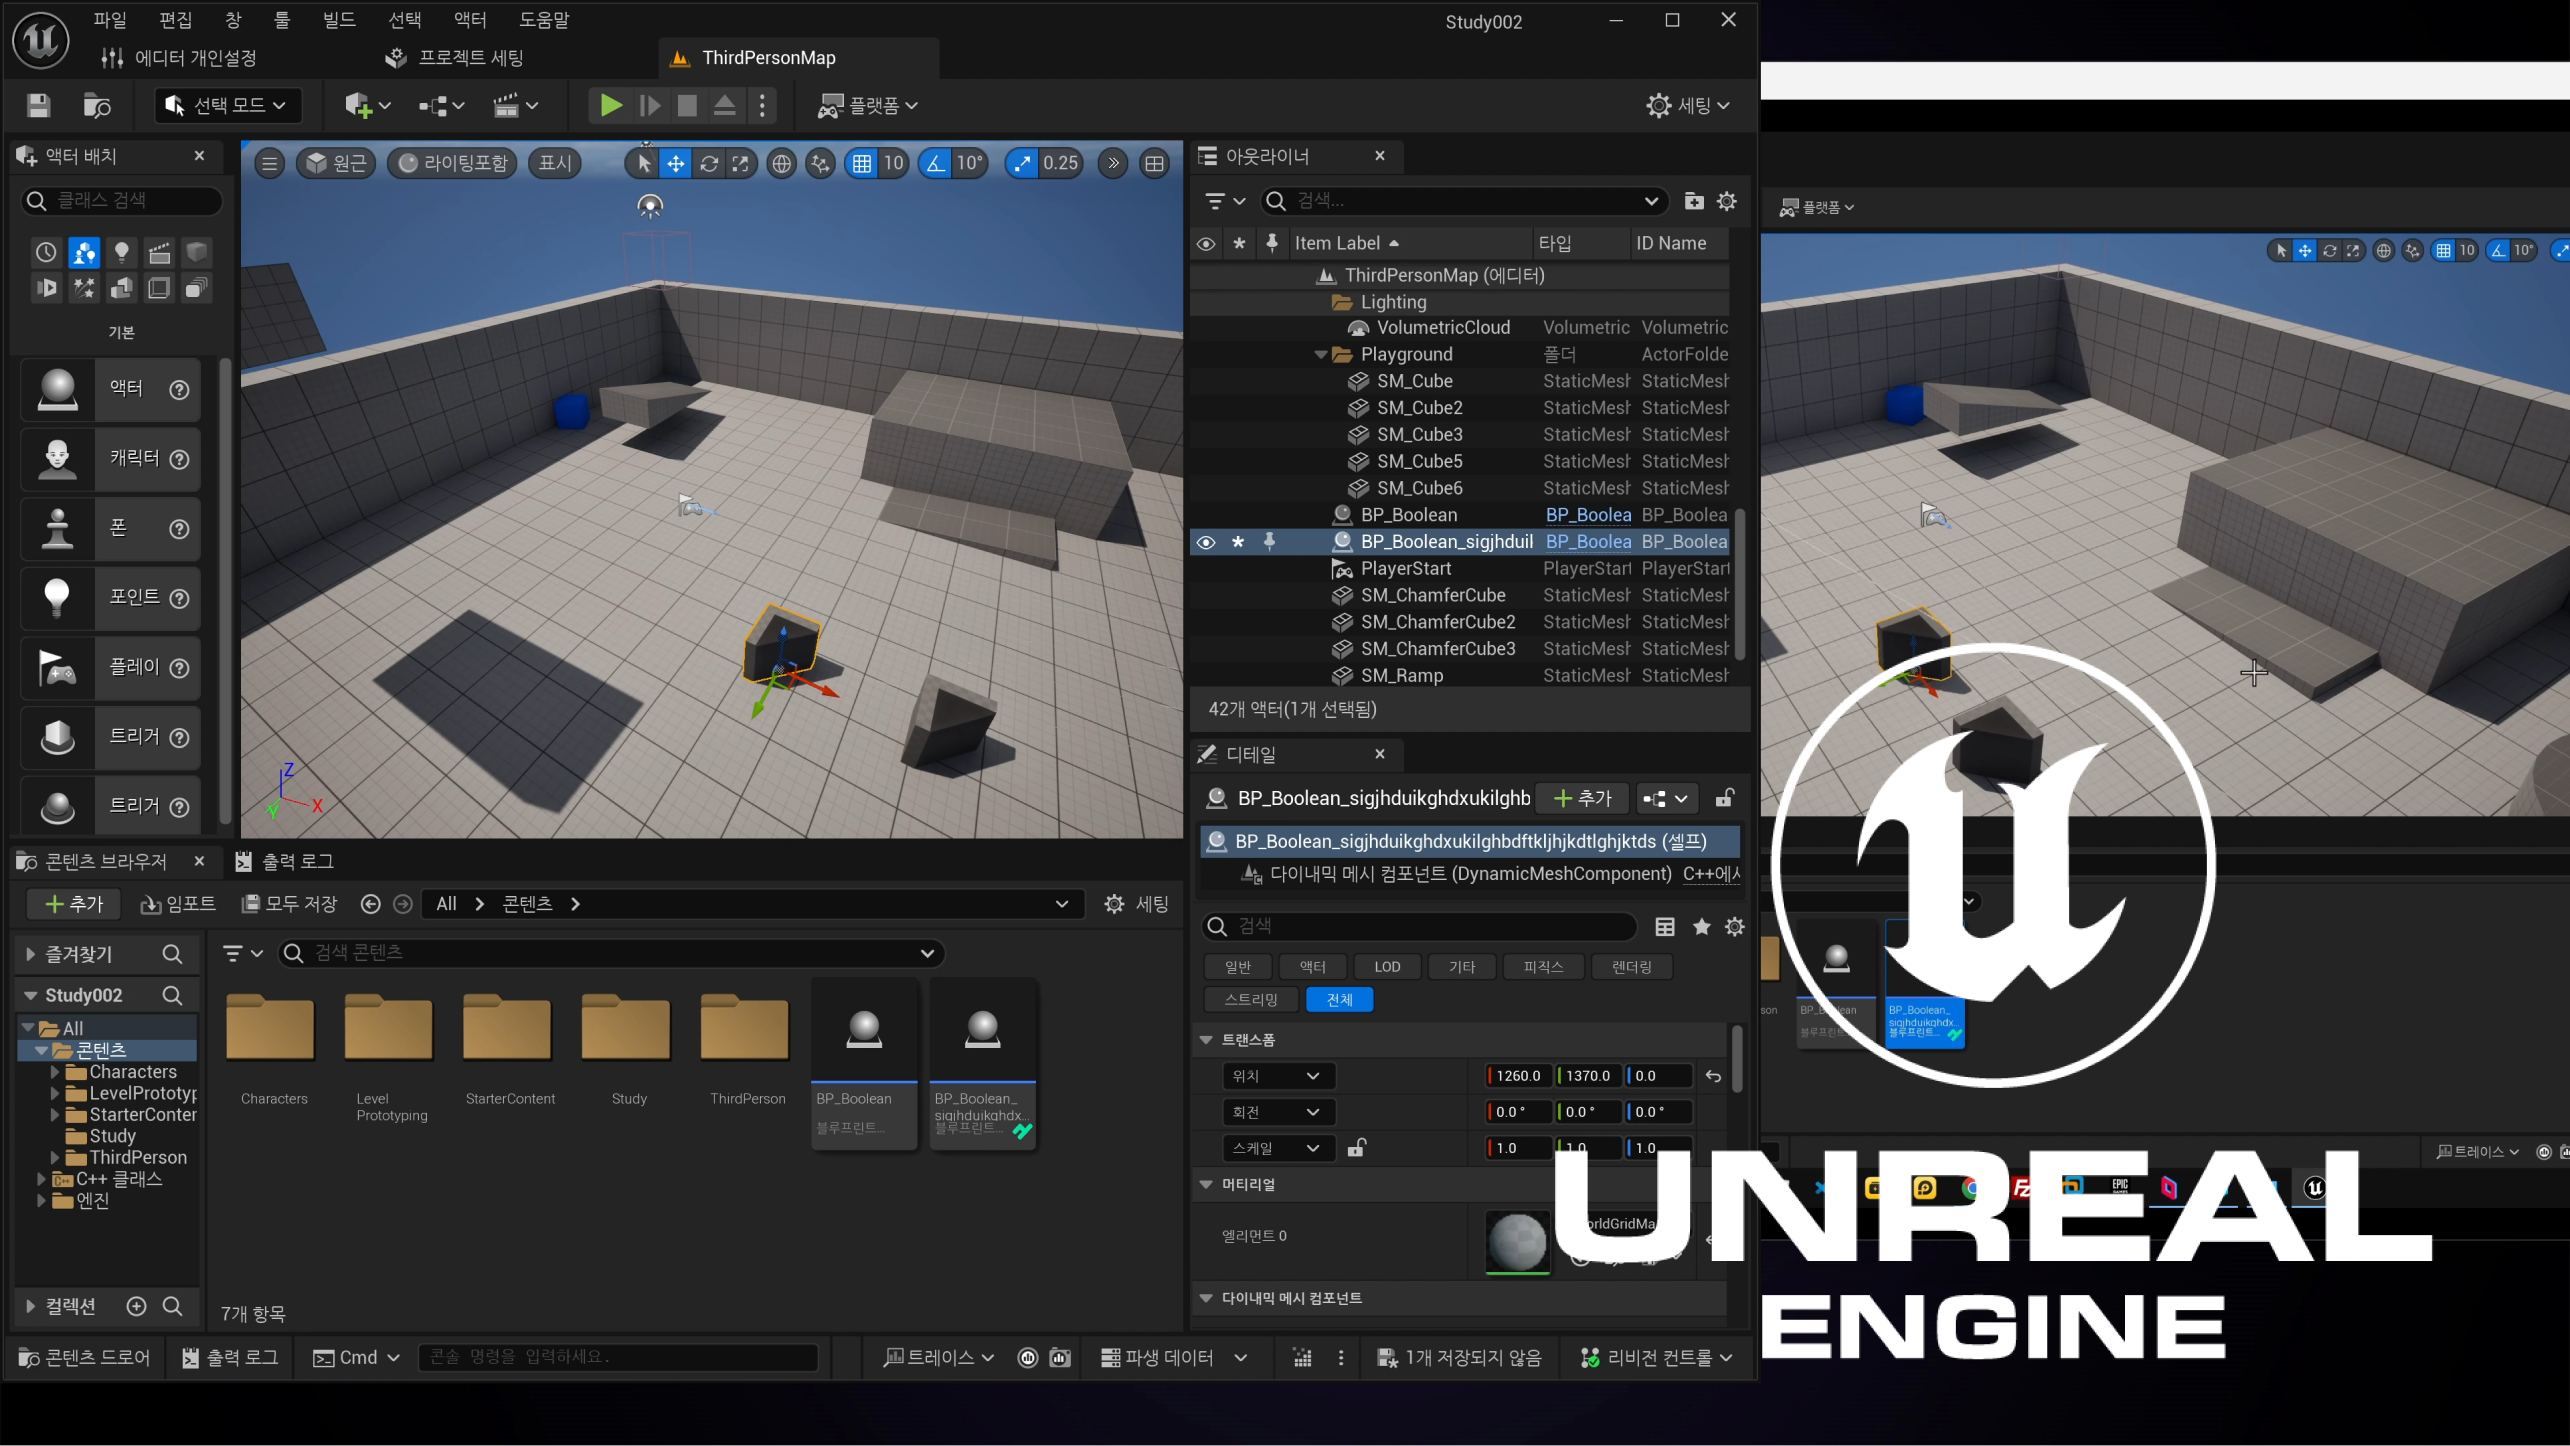Maximize or restore viewport layout icon
Screen dimensions: 2570x1446
pyautogui.click(x=1154, y=163)
